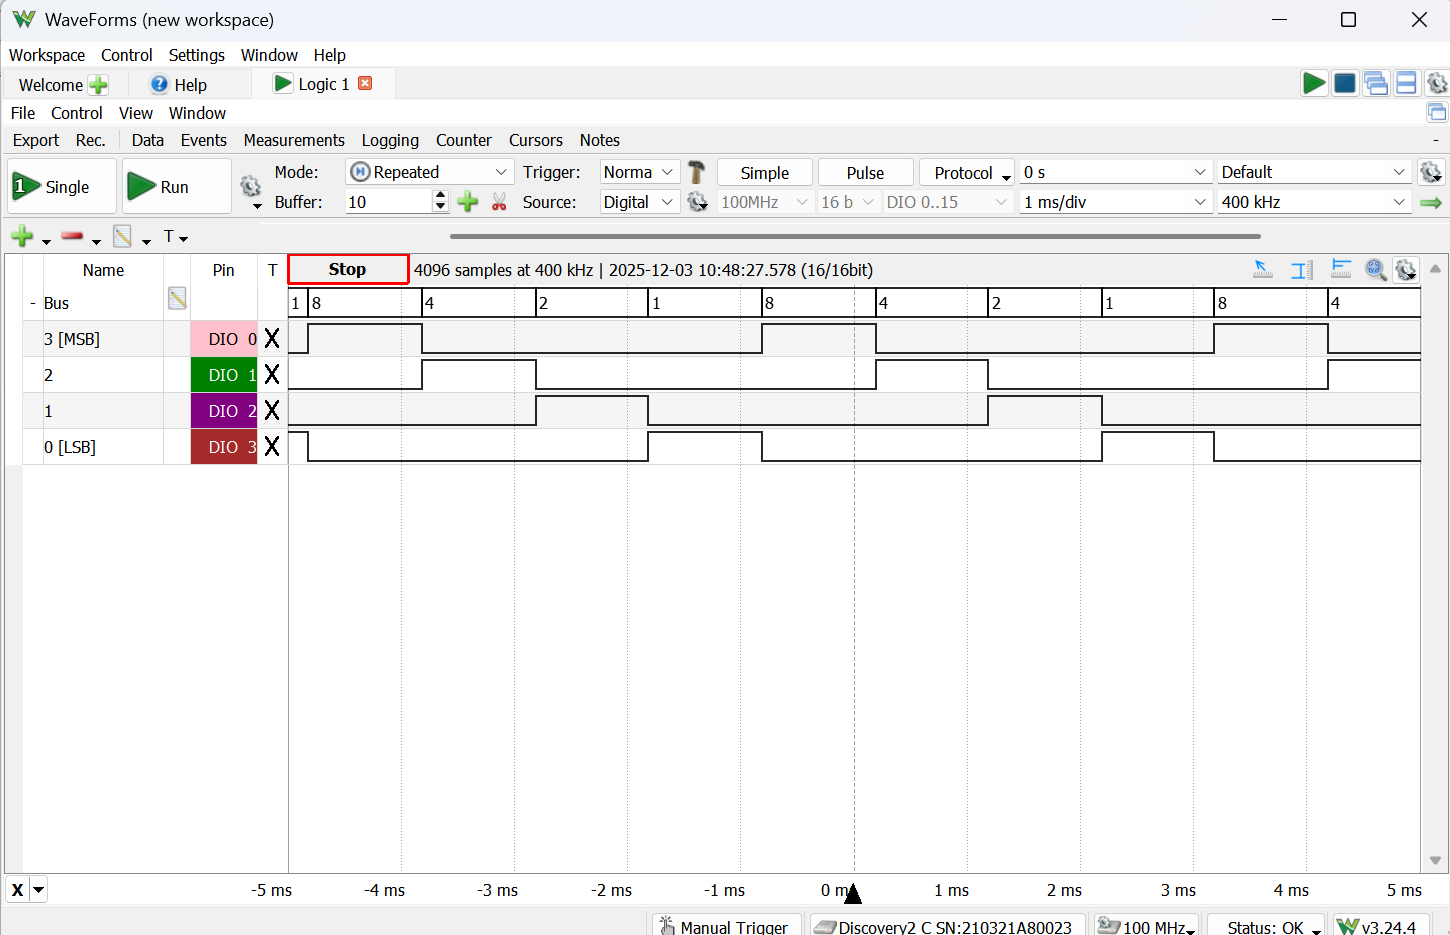Collapse the Bus group with minus sign
The height and width of the screenshot is (935, 1450).
[x=33, y=303]
